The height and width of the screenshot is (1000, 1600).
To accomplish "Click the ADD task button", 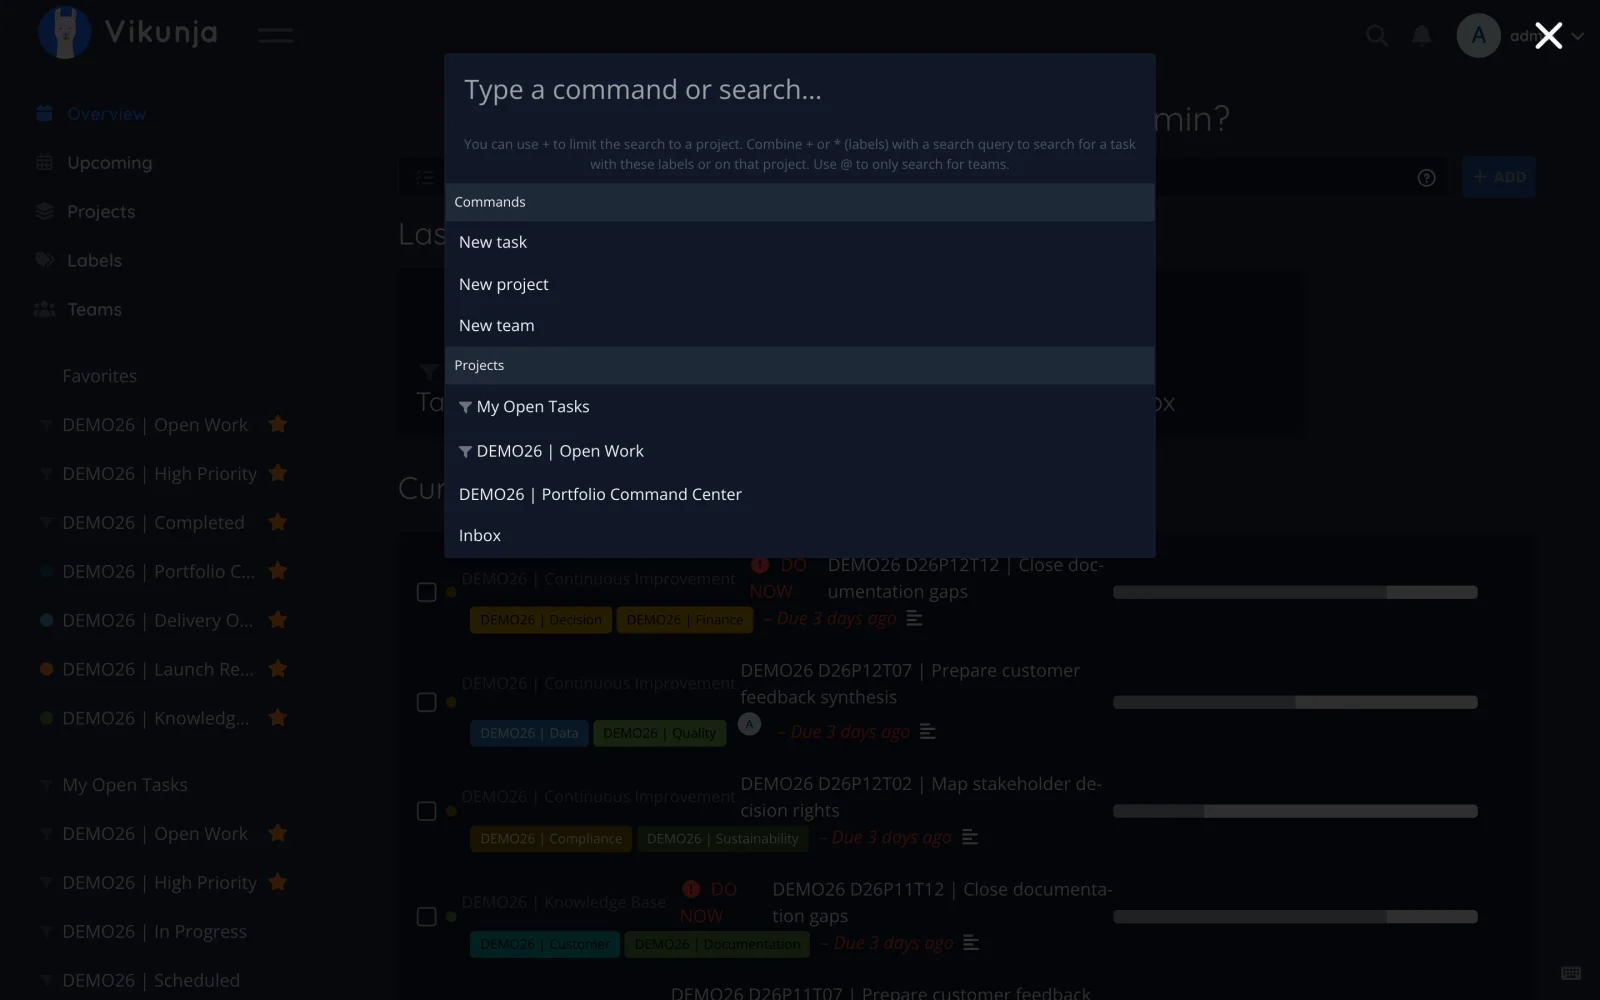I will (1498, 177).
